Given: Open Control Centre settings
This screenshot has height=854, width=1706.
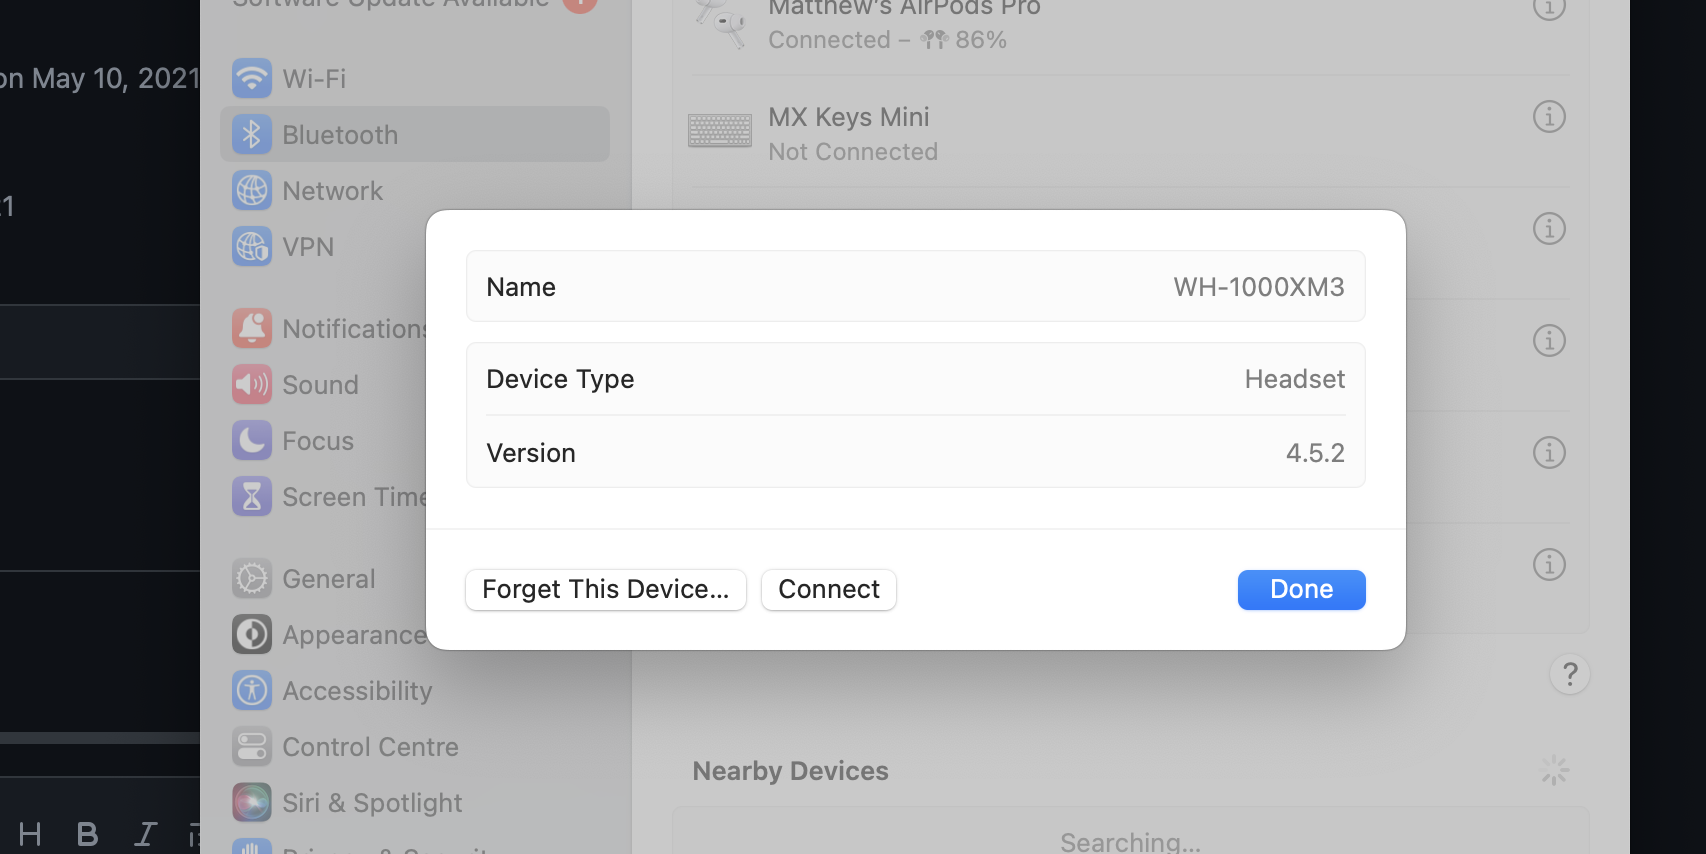Looking at the screenshot, I should 251,746.
